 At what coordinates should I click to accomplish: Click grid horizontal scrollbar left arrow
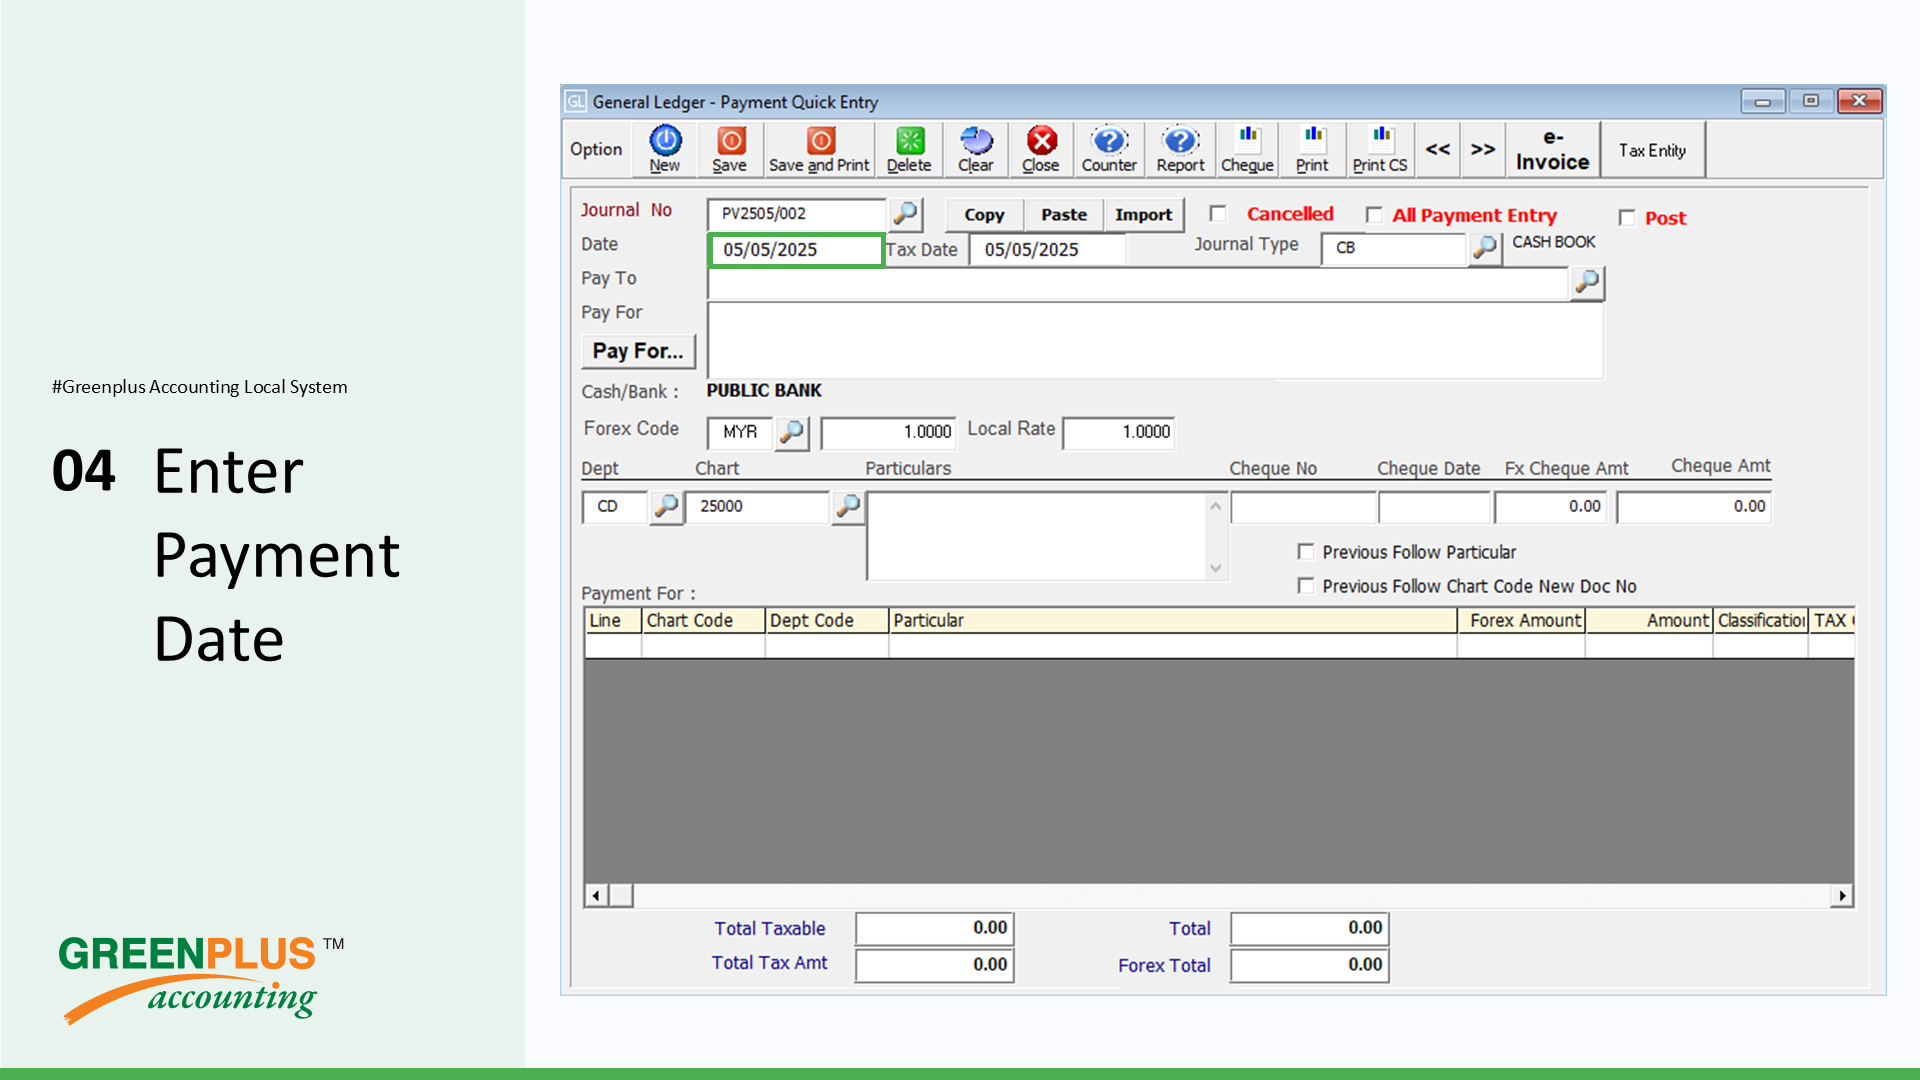(596, 896)
